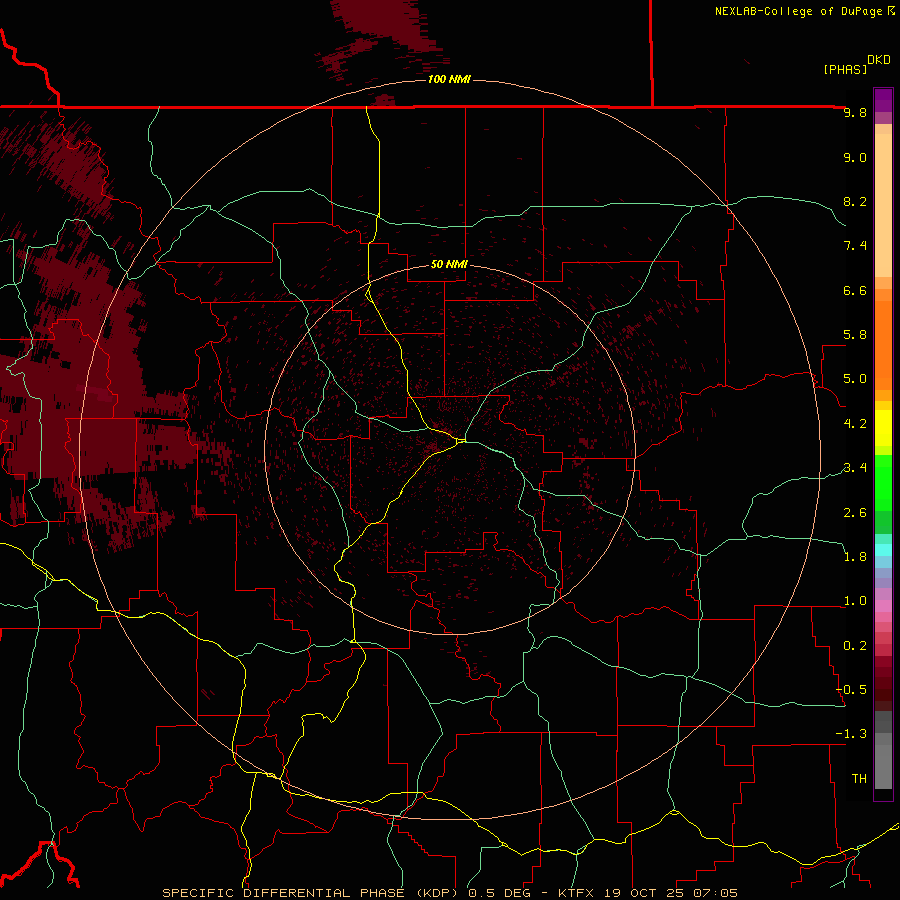This screenshot has height=900, width=900.
Task: Click the 6.6 value on color scale
Action: (855, 290)
